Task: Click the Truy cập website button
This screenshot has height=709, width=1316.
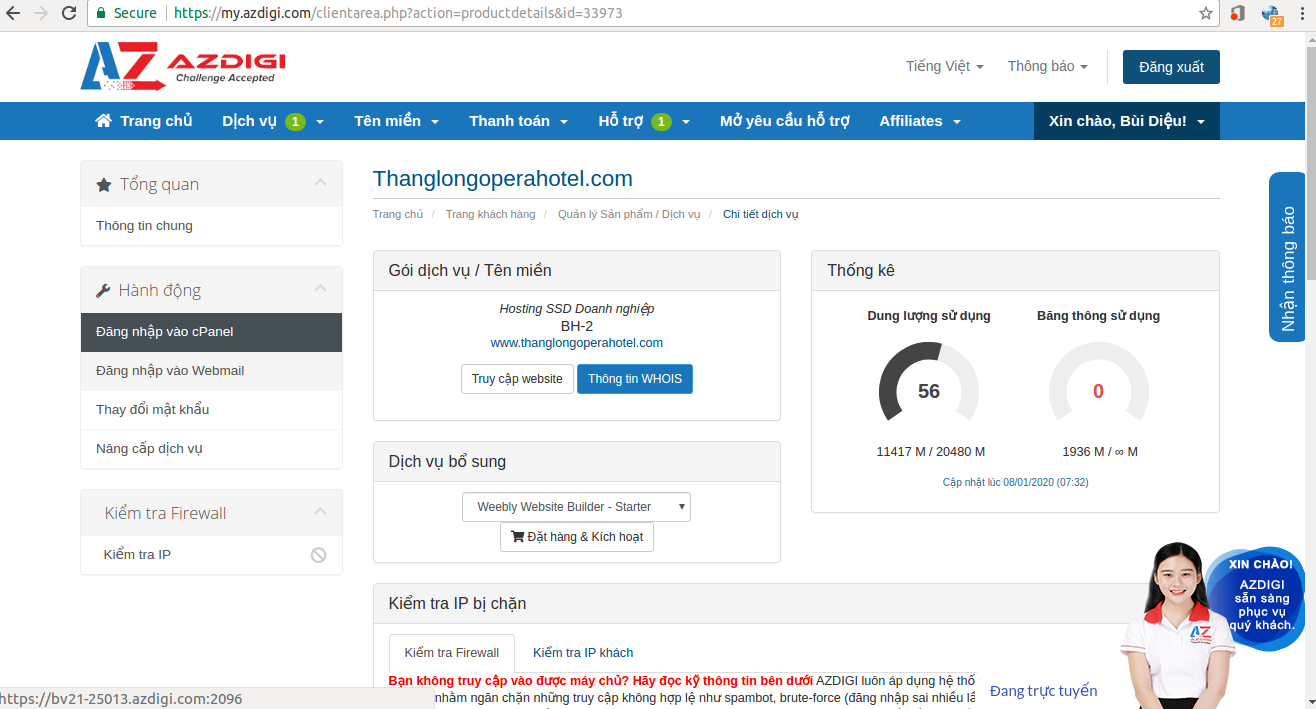Action: (x=517, y=379)
